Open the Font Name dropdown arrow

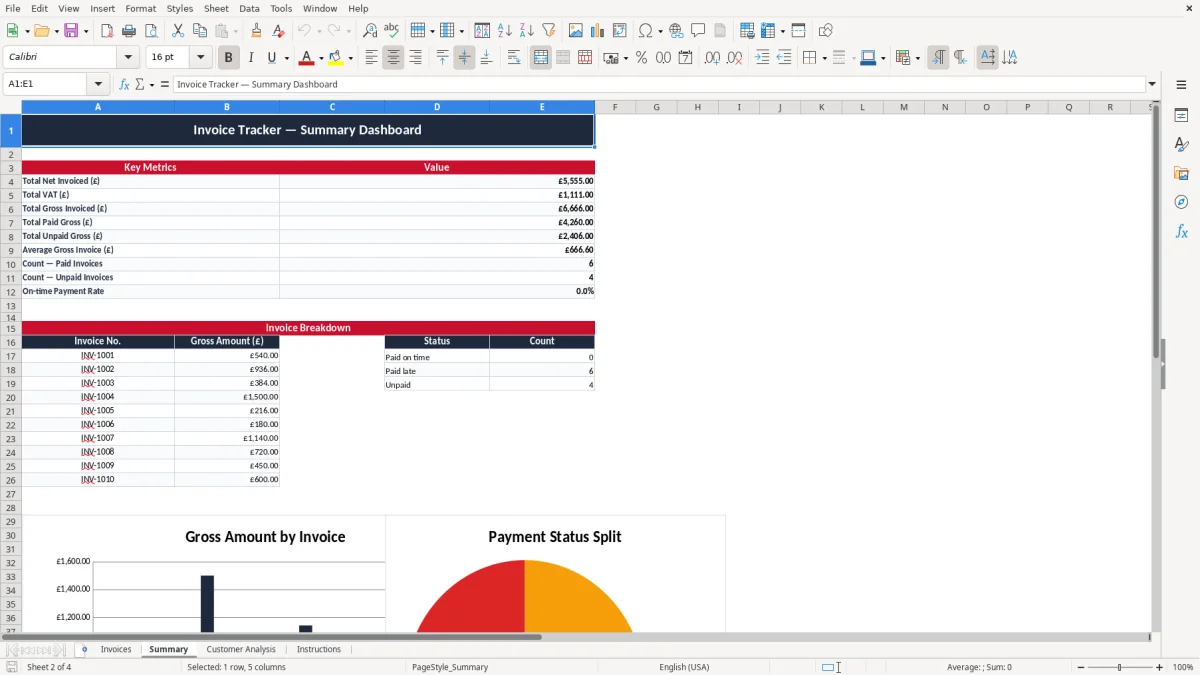tap(128, 58)
